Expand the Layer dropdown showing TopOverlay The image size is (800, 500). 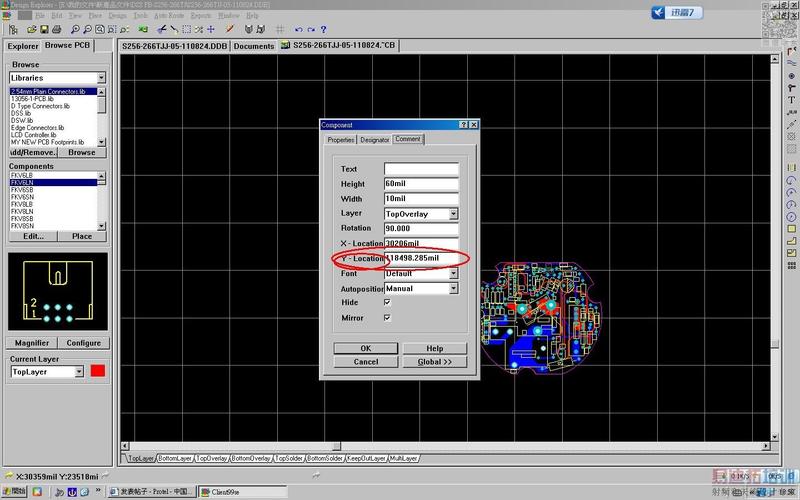[x=453, y=213]
